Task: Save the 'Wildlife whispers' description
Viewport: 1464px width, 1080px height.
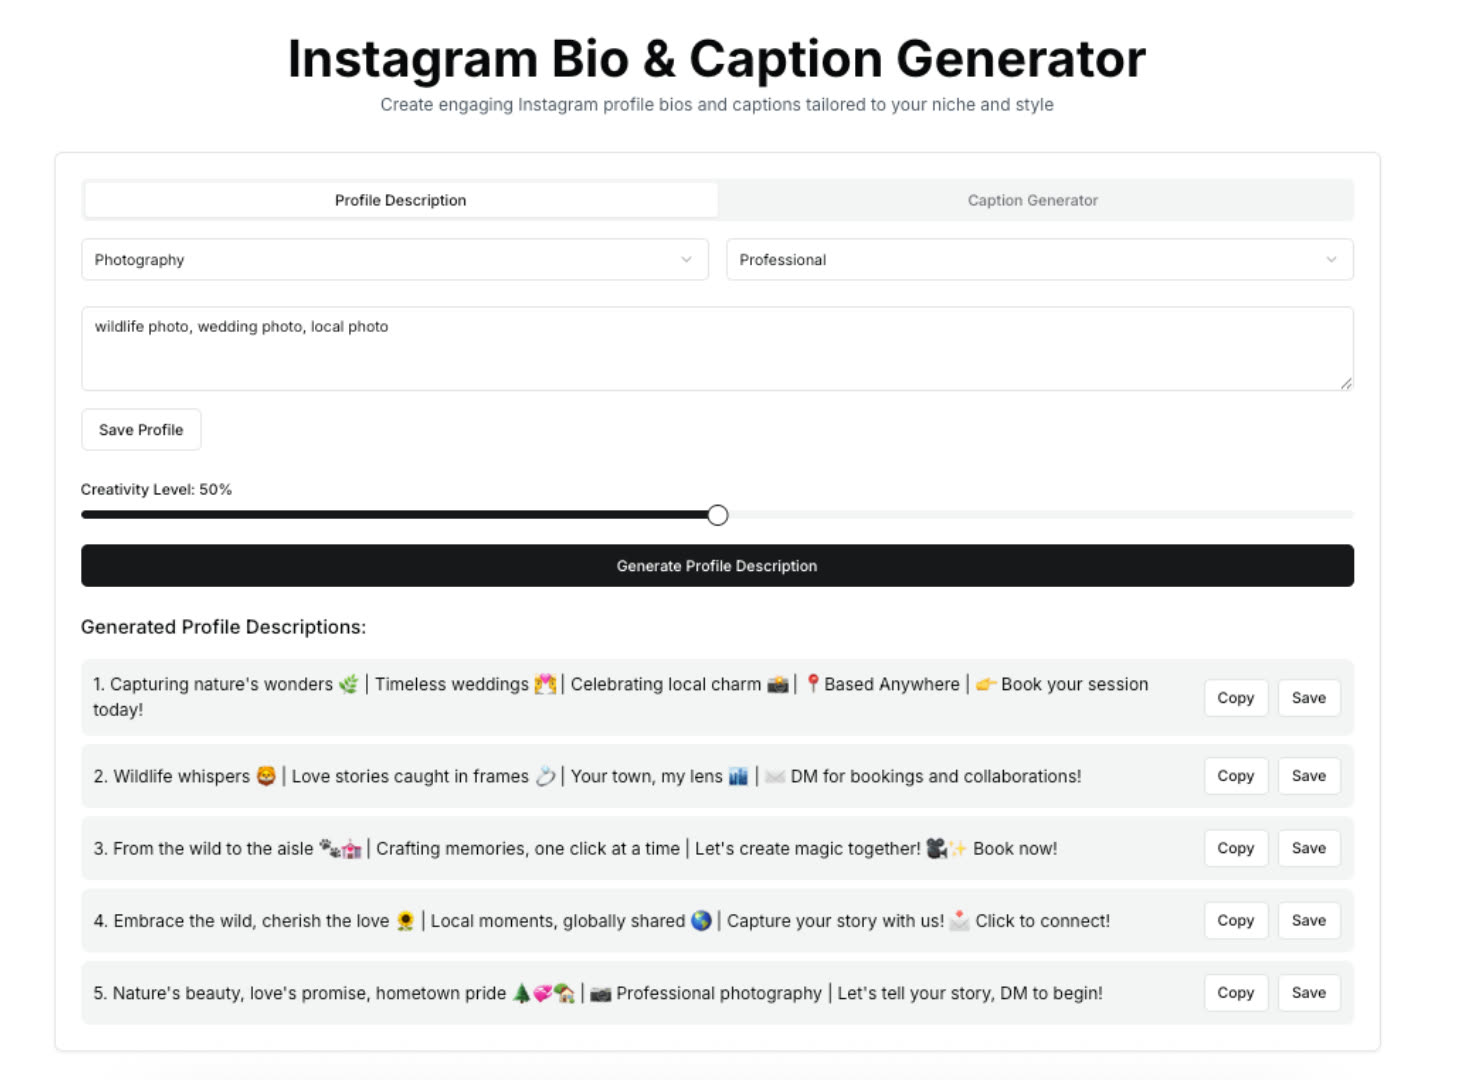Action: tap(1308, 776)
